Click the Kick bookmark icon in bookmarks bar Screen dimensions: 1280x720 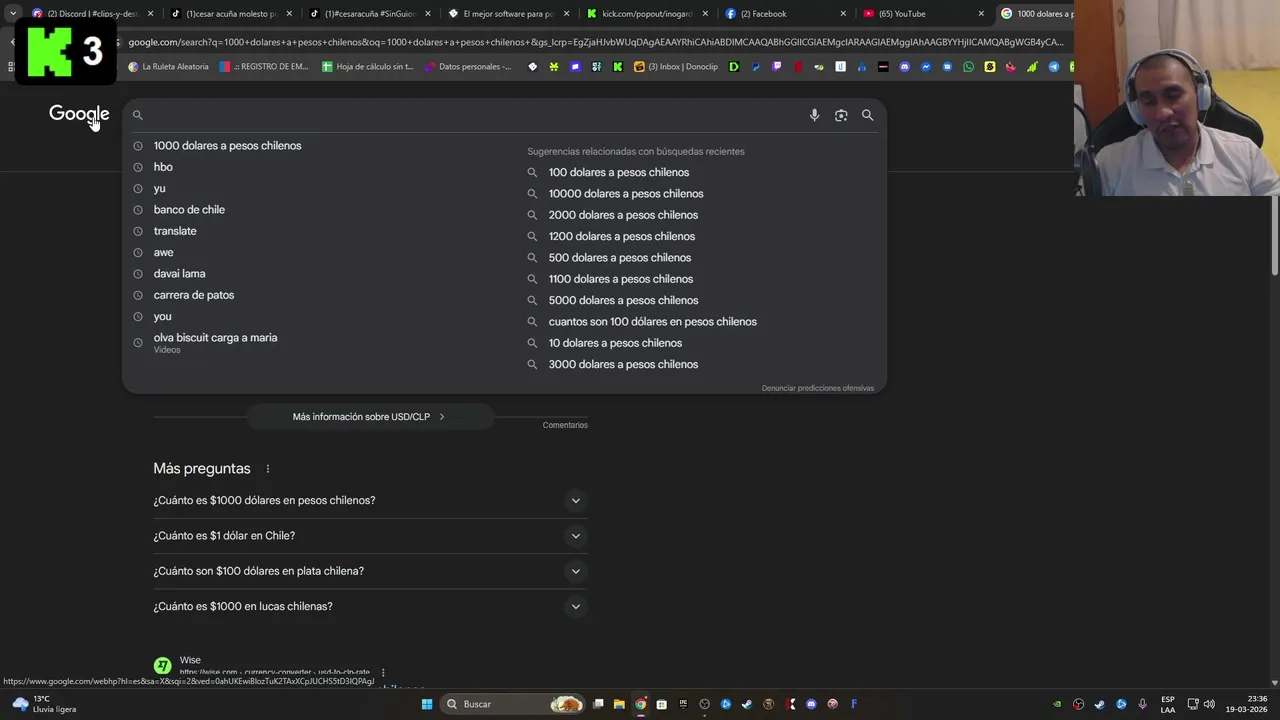pos(618,67)
